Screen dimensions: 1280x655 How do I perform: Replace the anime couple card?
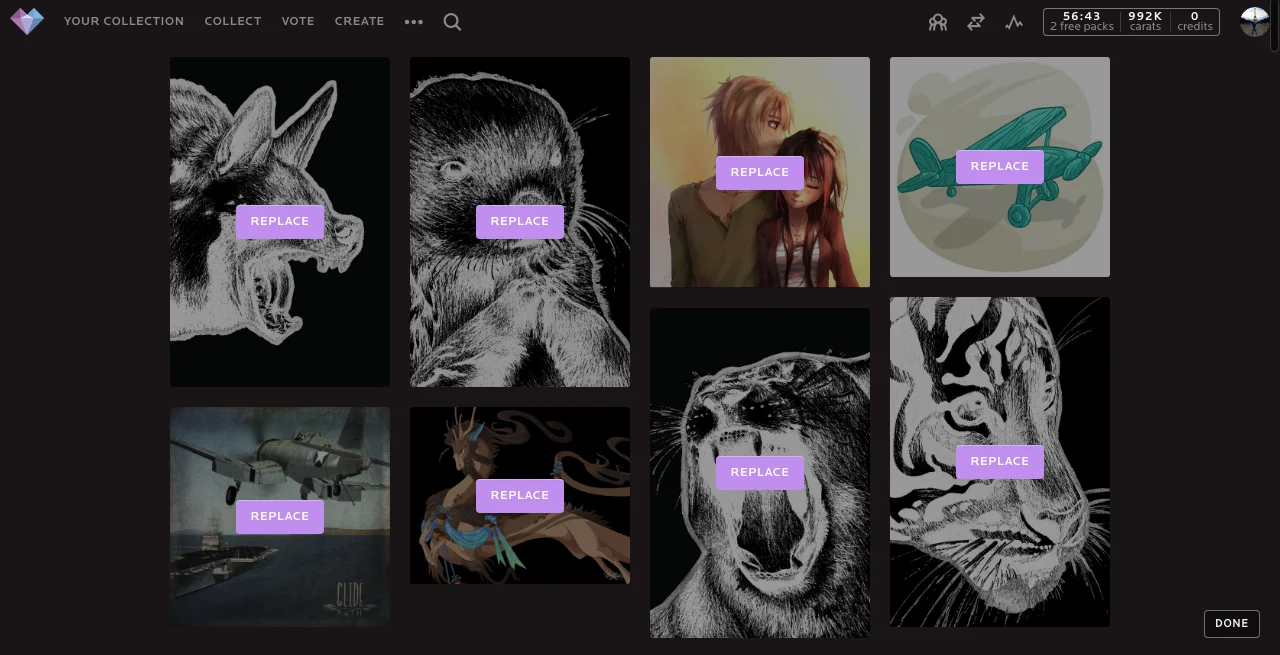(760, 172)
